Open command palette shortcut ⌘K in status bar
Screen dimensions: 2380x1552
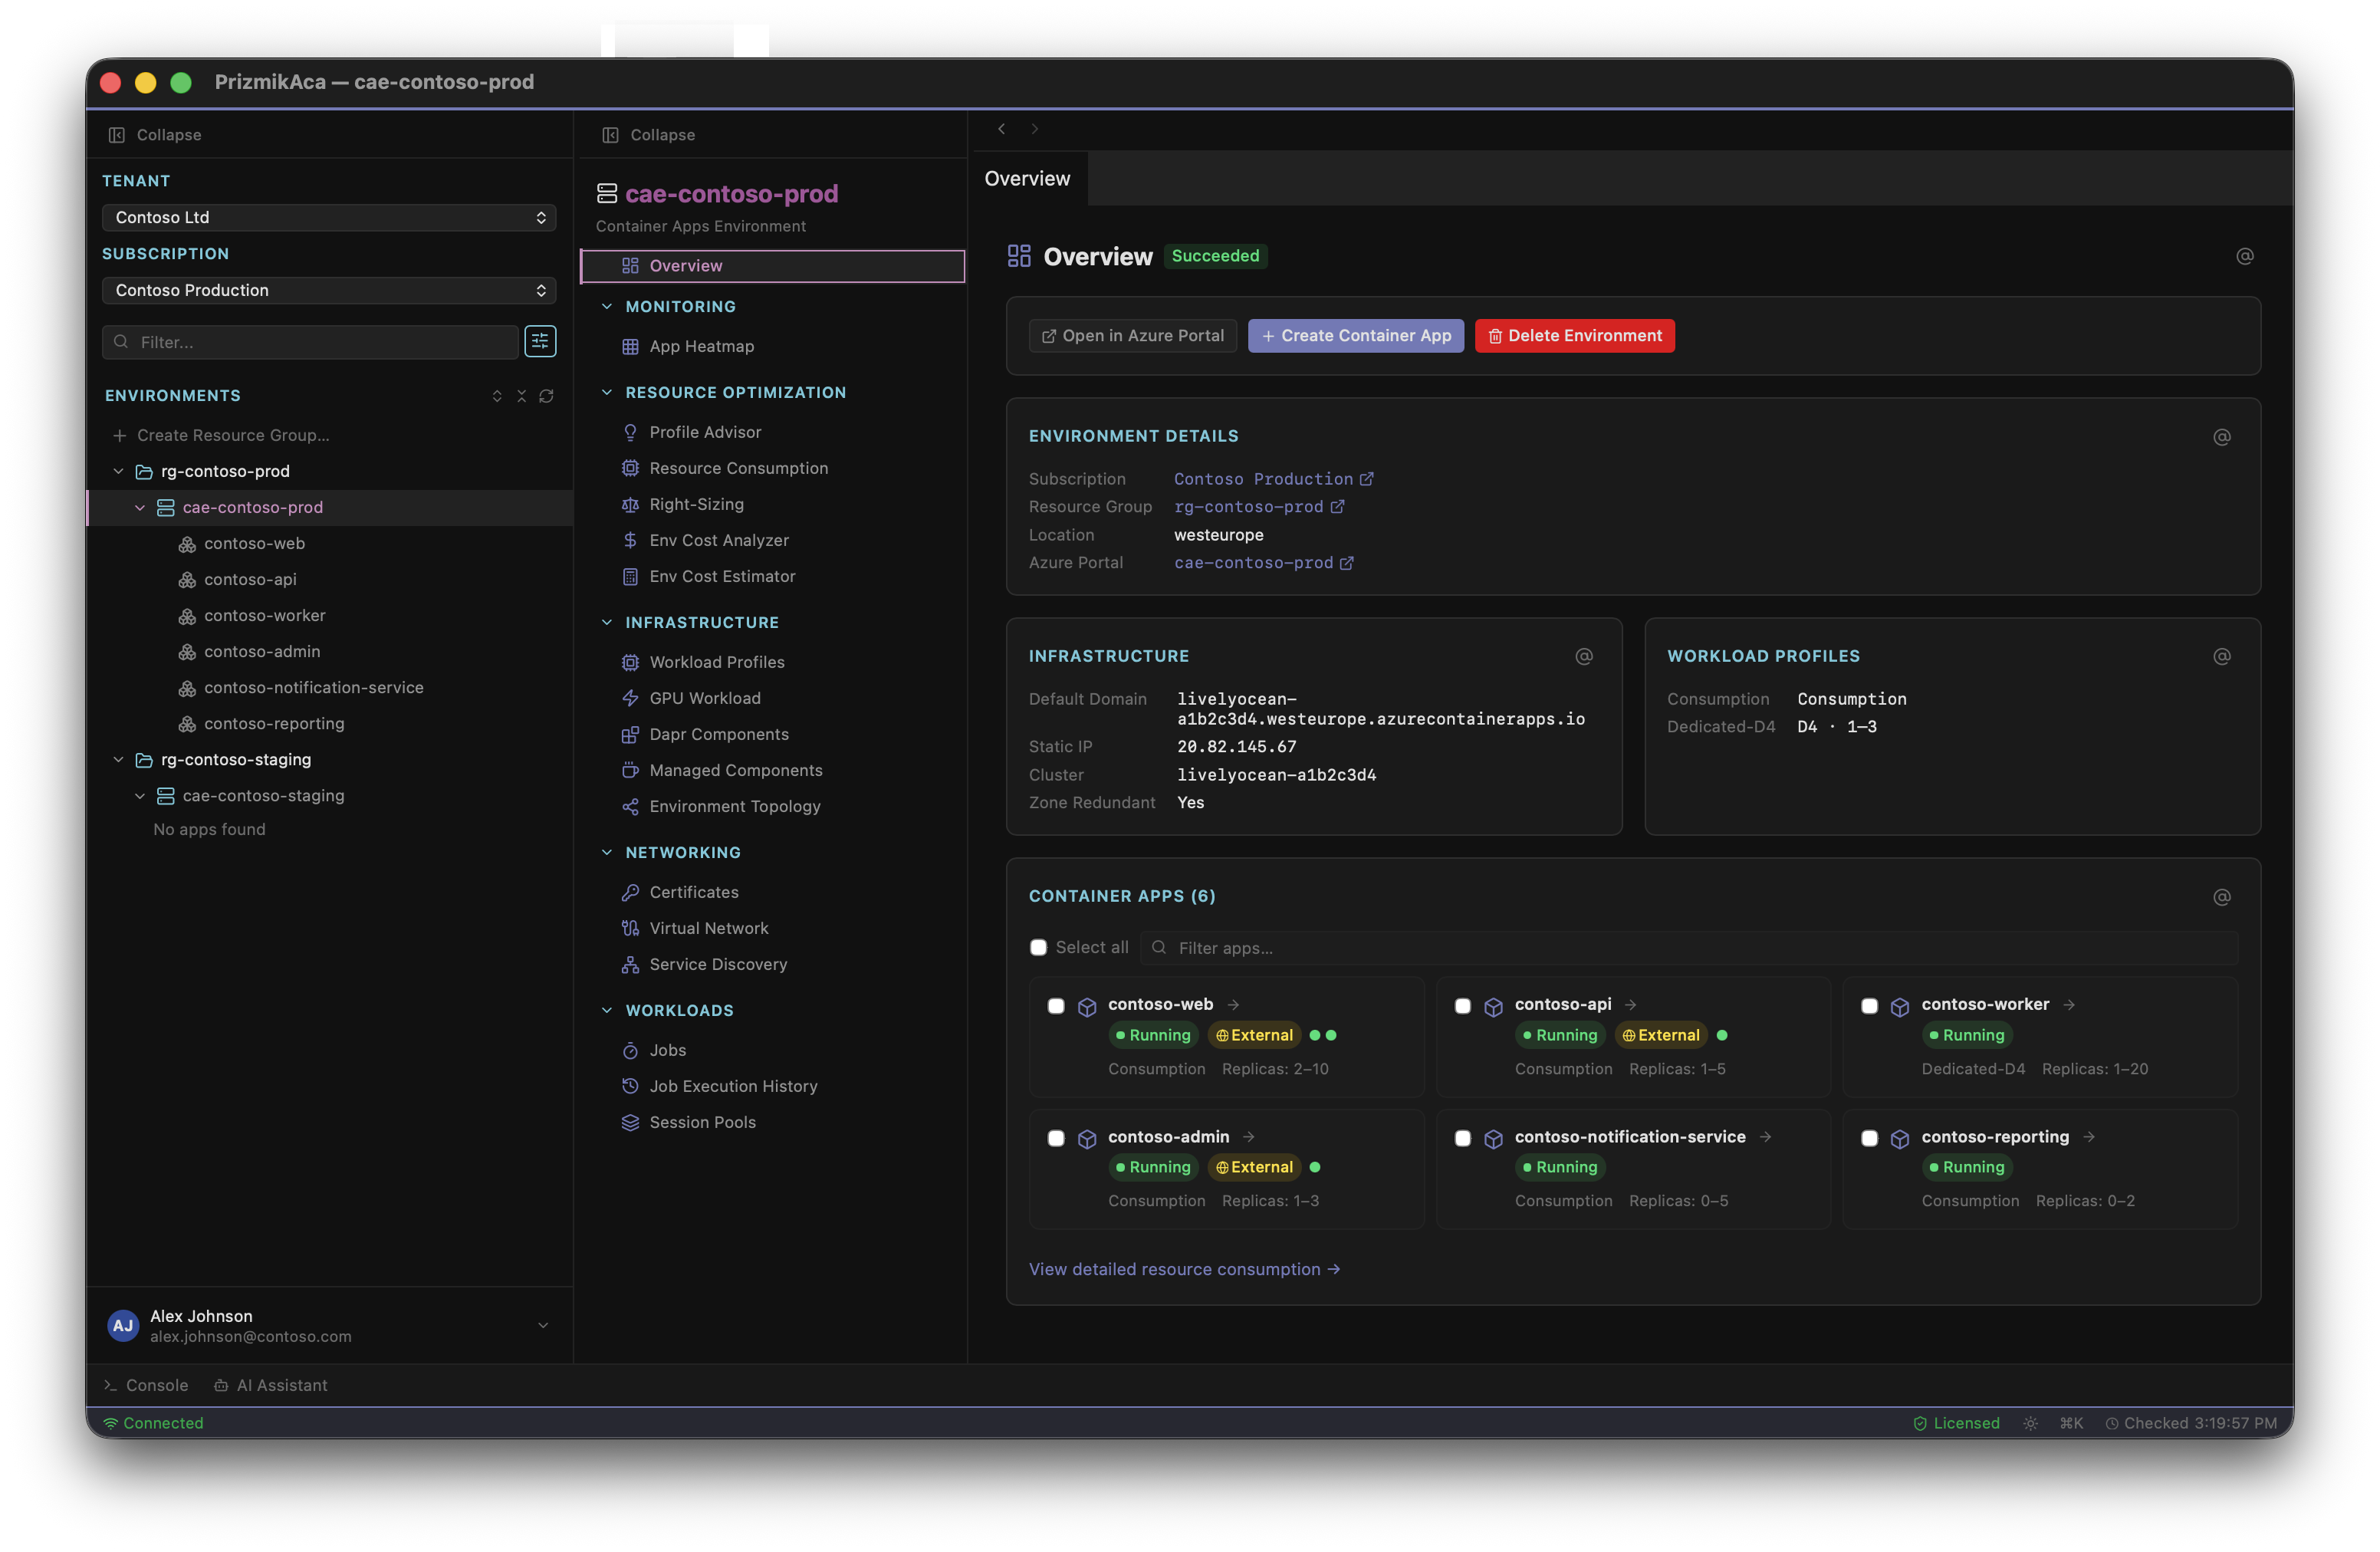(x=2071, y=1423)
